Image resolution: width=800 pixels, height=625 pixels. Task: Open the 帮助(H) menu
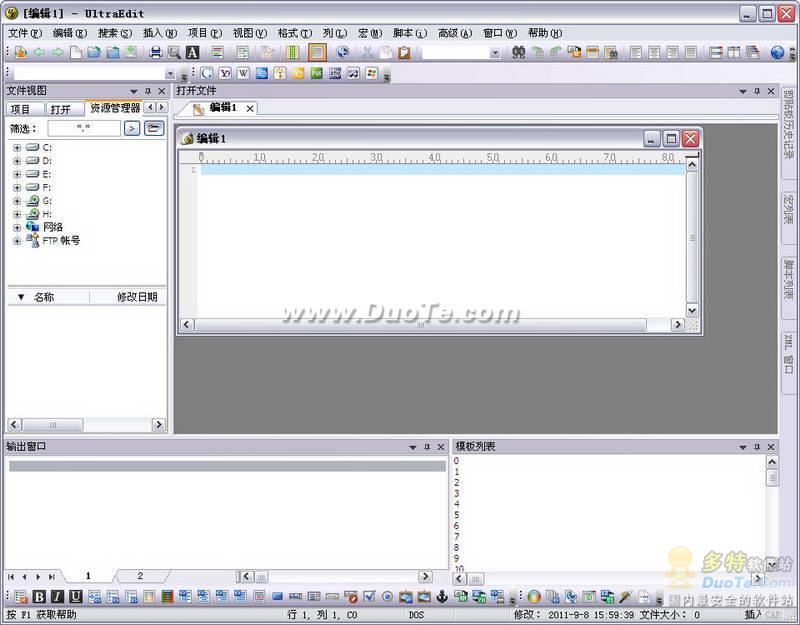pos(544,33)
